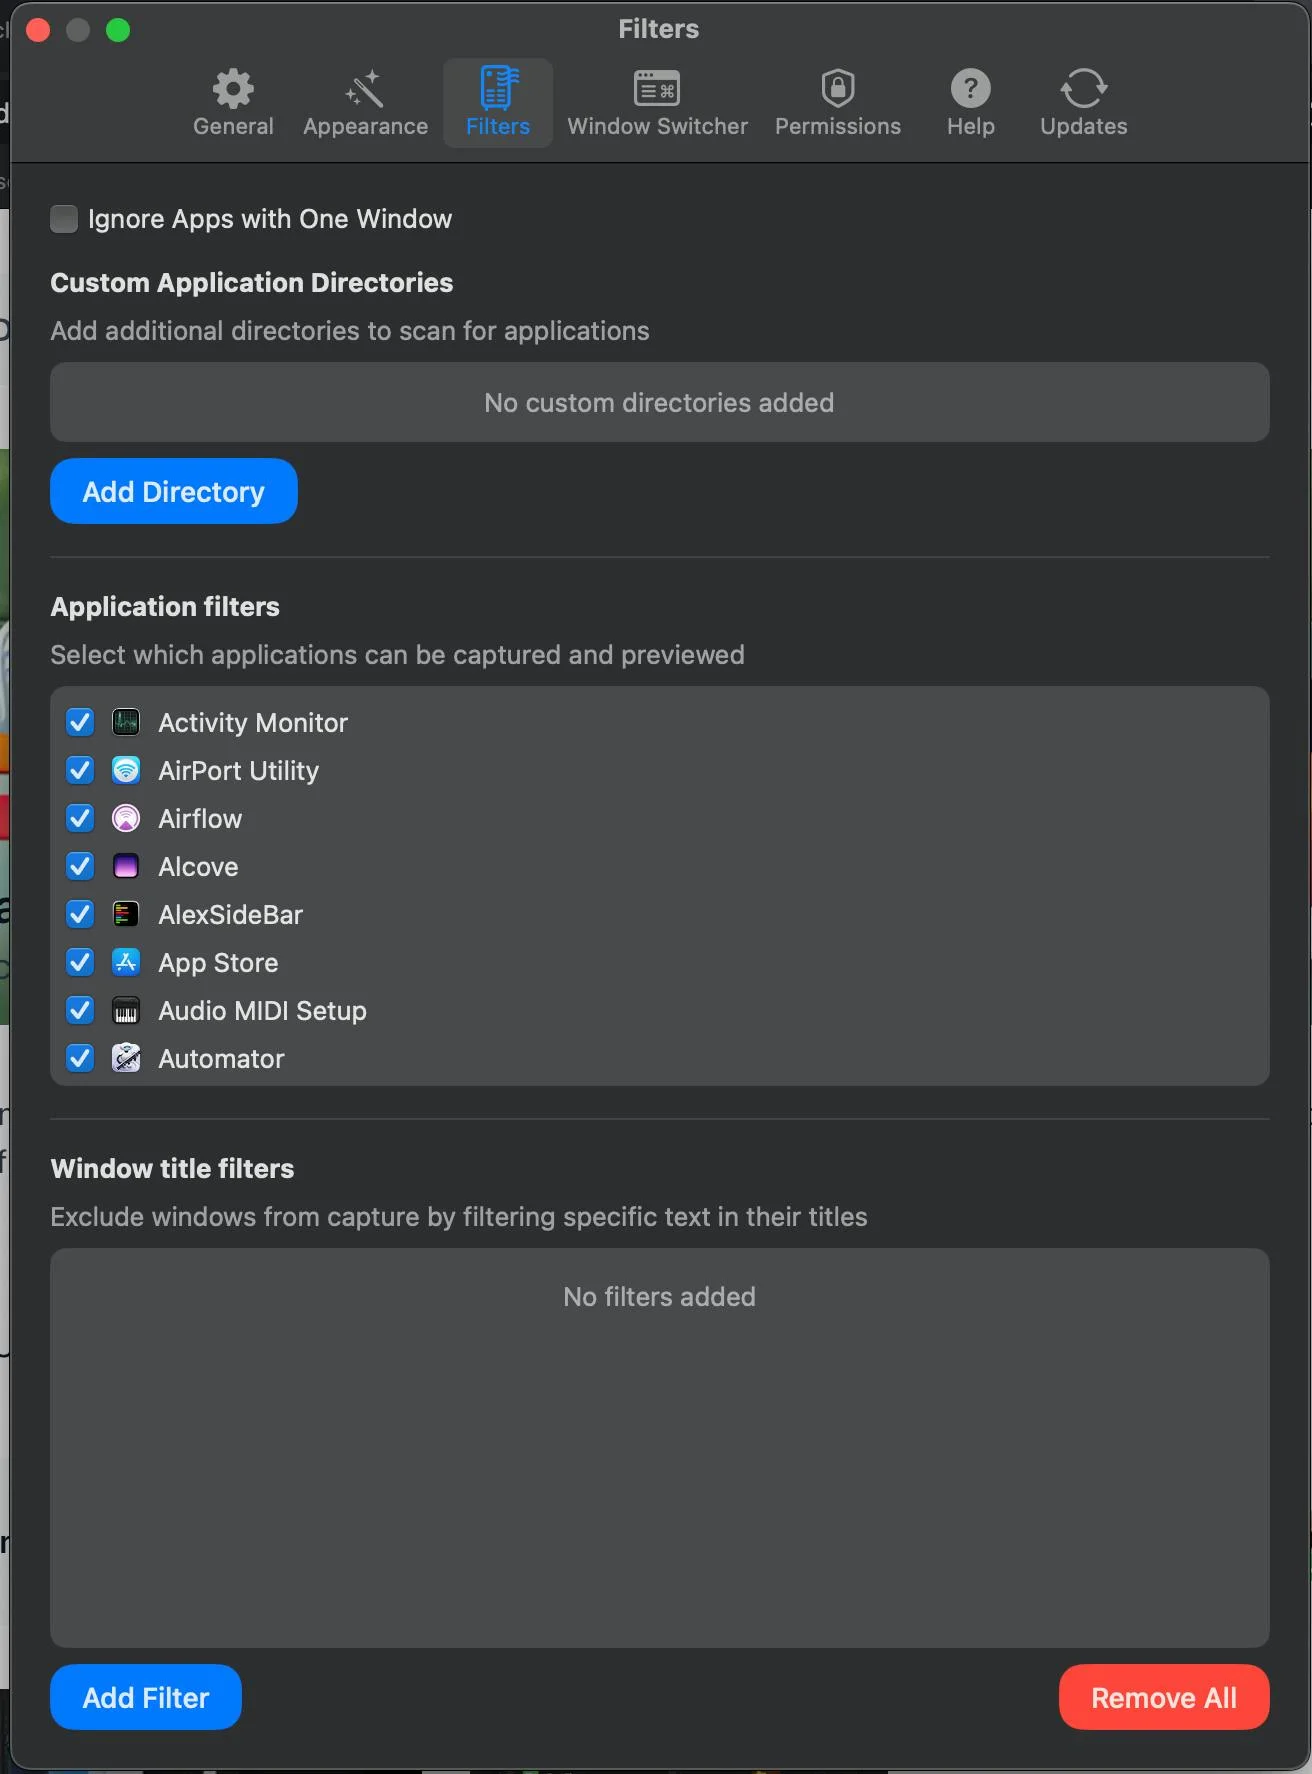Click the Audio MIDI Setup label
The image size is (1312, 1774).
tap(263, 1011)
